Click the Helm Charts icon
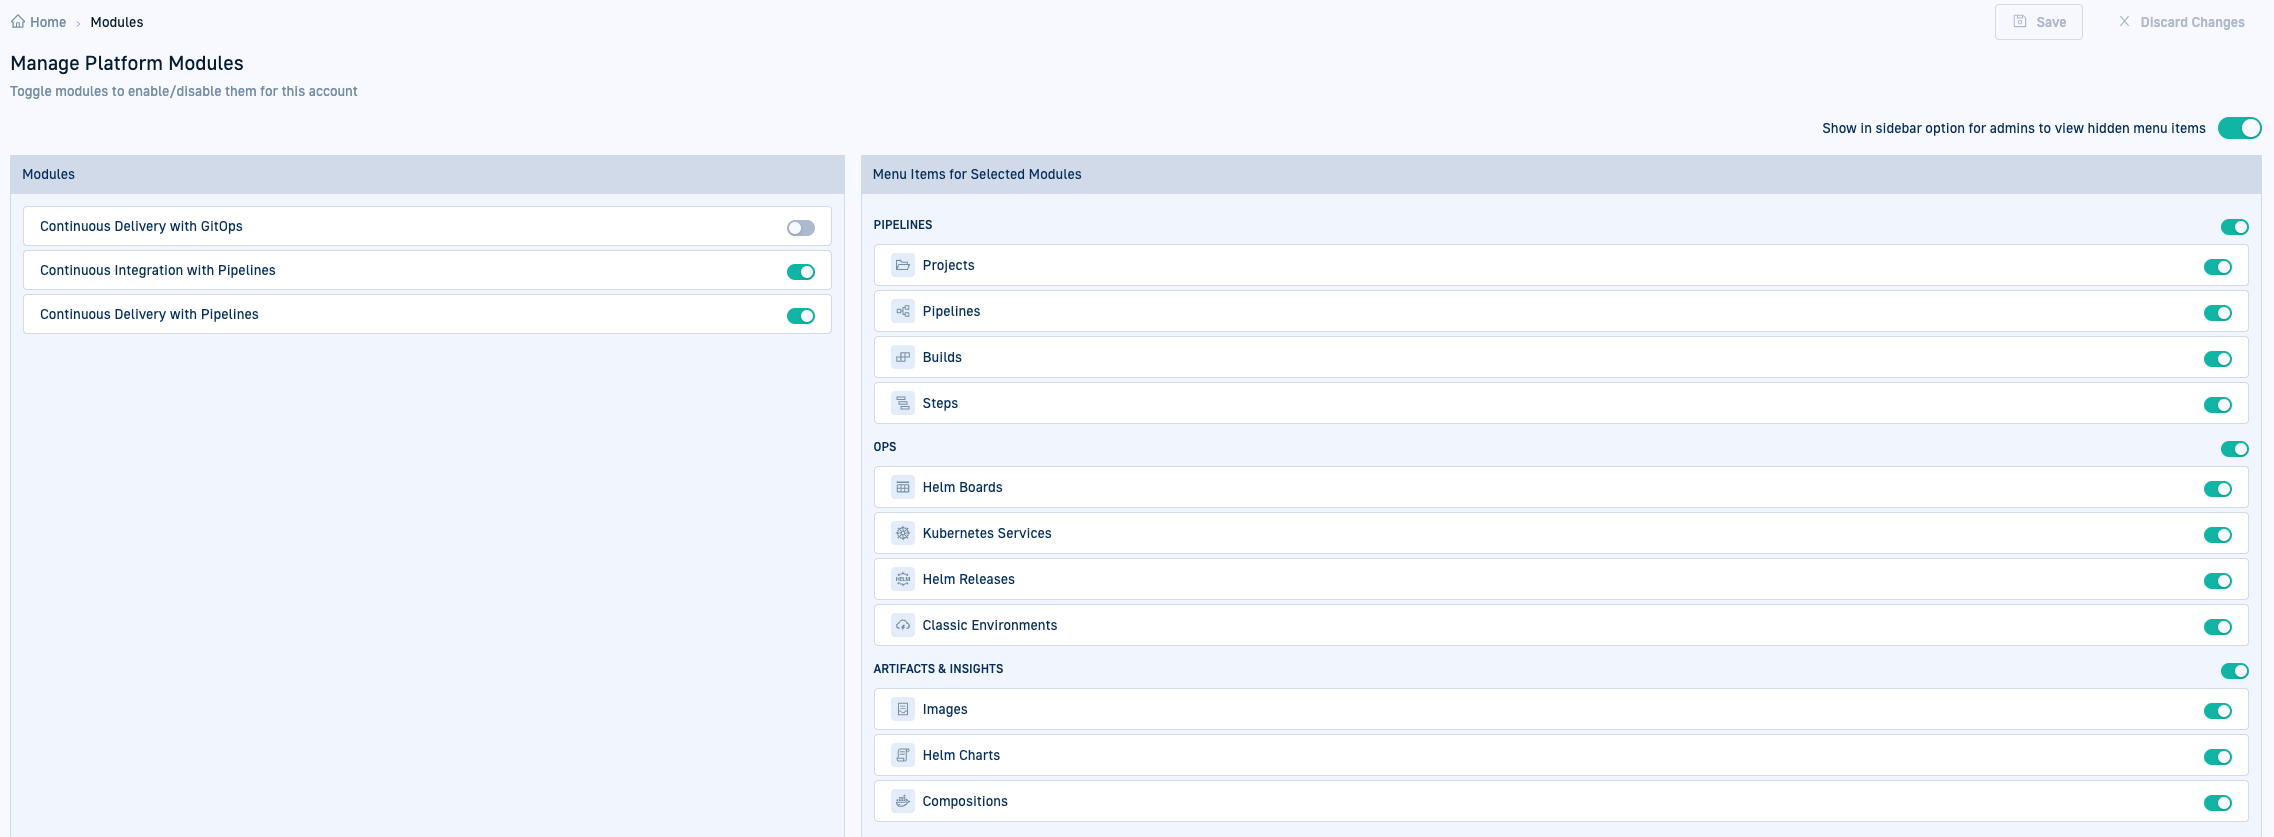 click(x=903, y=756)
